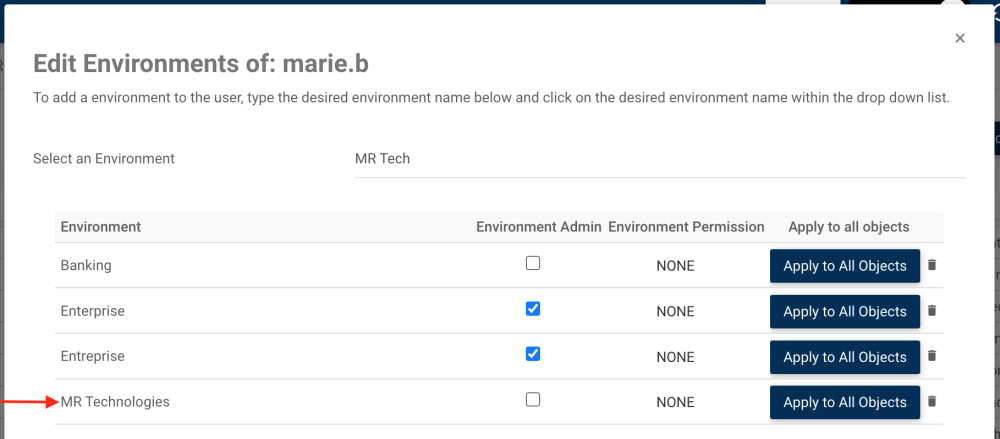Click the MR Technologies environment name
Image resolution: width=1000 pixels, height=439 pixels.
[115, 402]
